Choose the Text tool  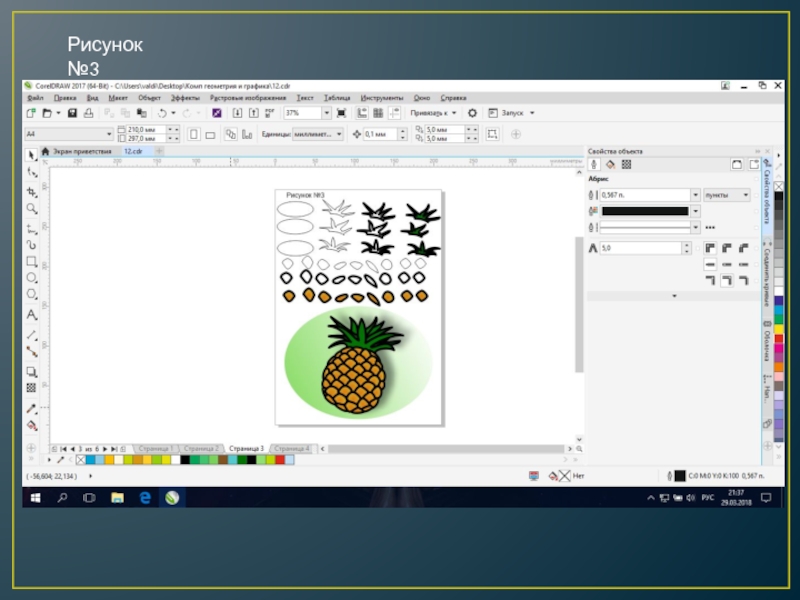(32, 315)
